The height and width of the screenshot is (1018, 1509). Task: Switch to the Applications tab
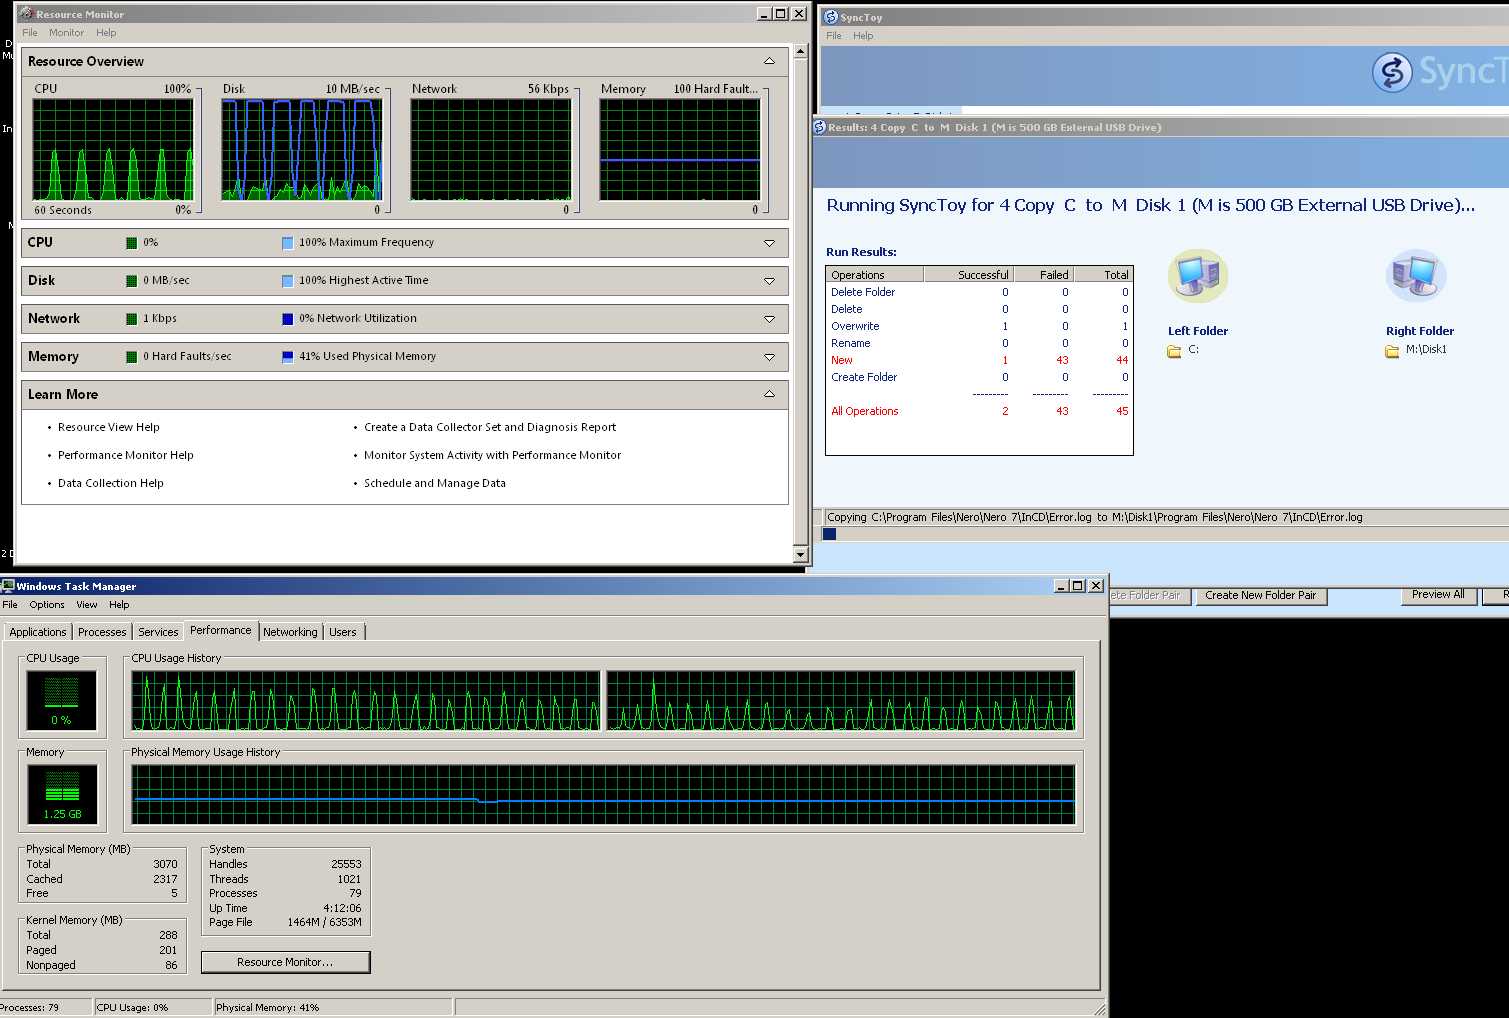[x=37, y=632]
